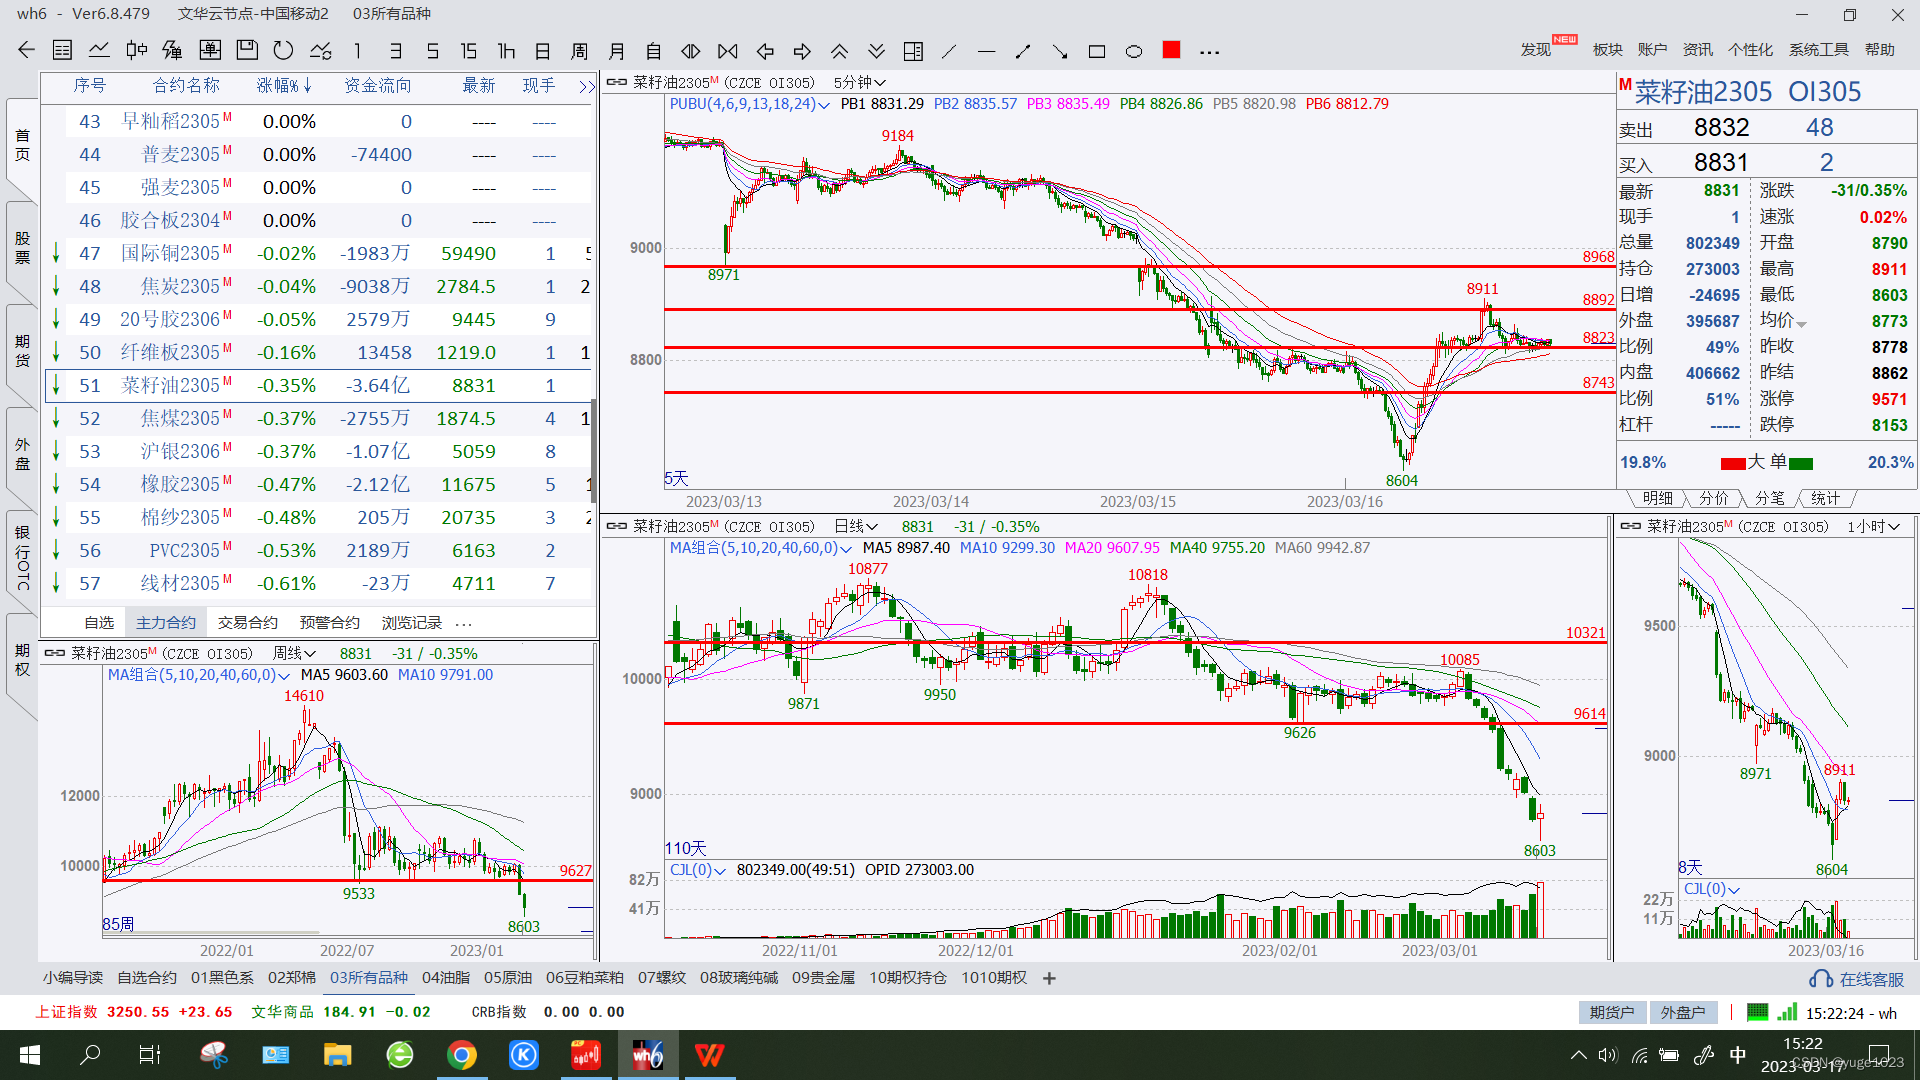Image resolution: width=1920 pixels, height=1080 pixels.
Task: Click the 外盘户 button
Action: tap(1683, 1013)
